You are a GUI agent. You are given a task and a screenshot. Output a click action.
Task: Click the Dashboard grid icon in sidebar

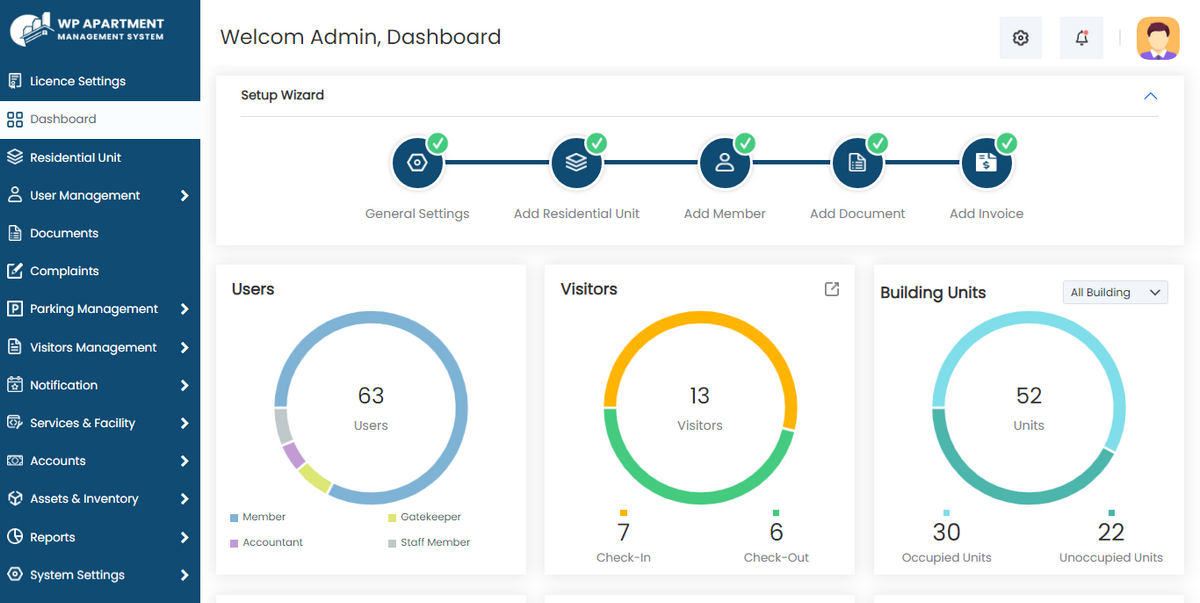[x=15, y=119]
